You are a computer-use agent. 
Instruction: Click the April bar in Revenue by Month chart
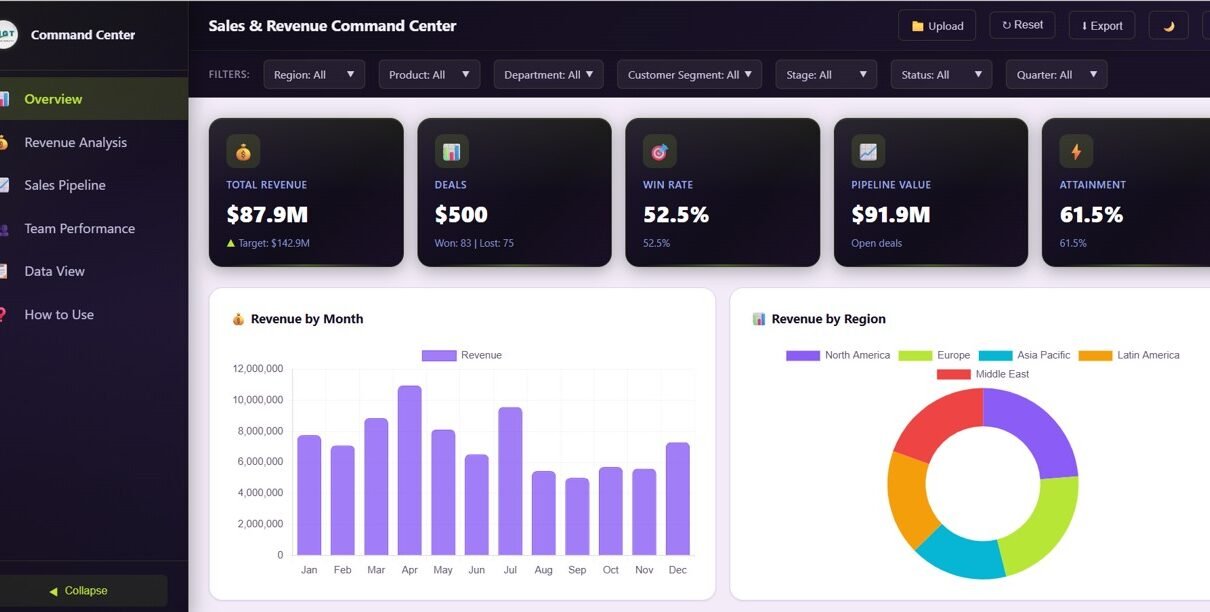pos(409,470)
